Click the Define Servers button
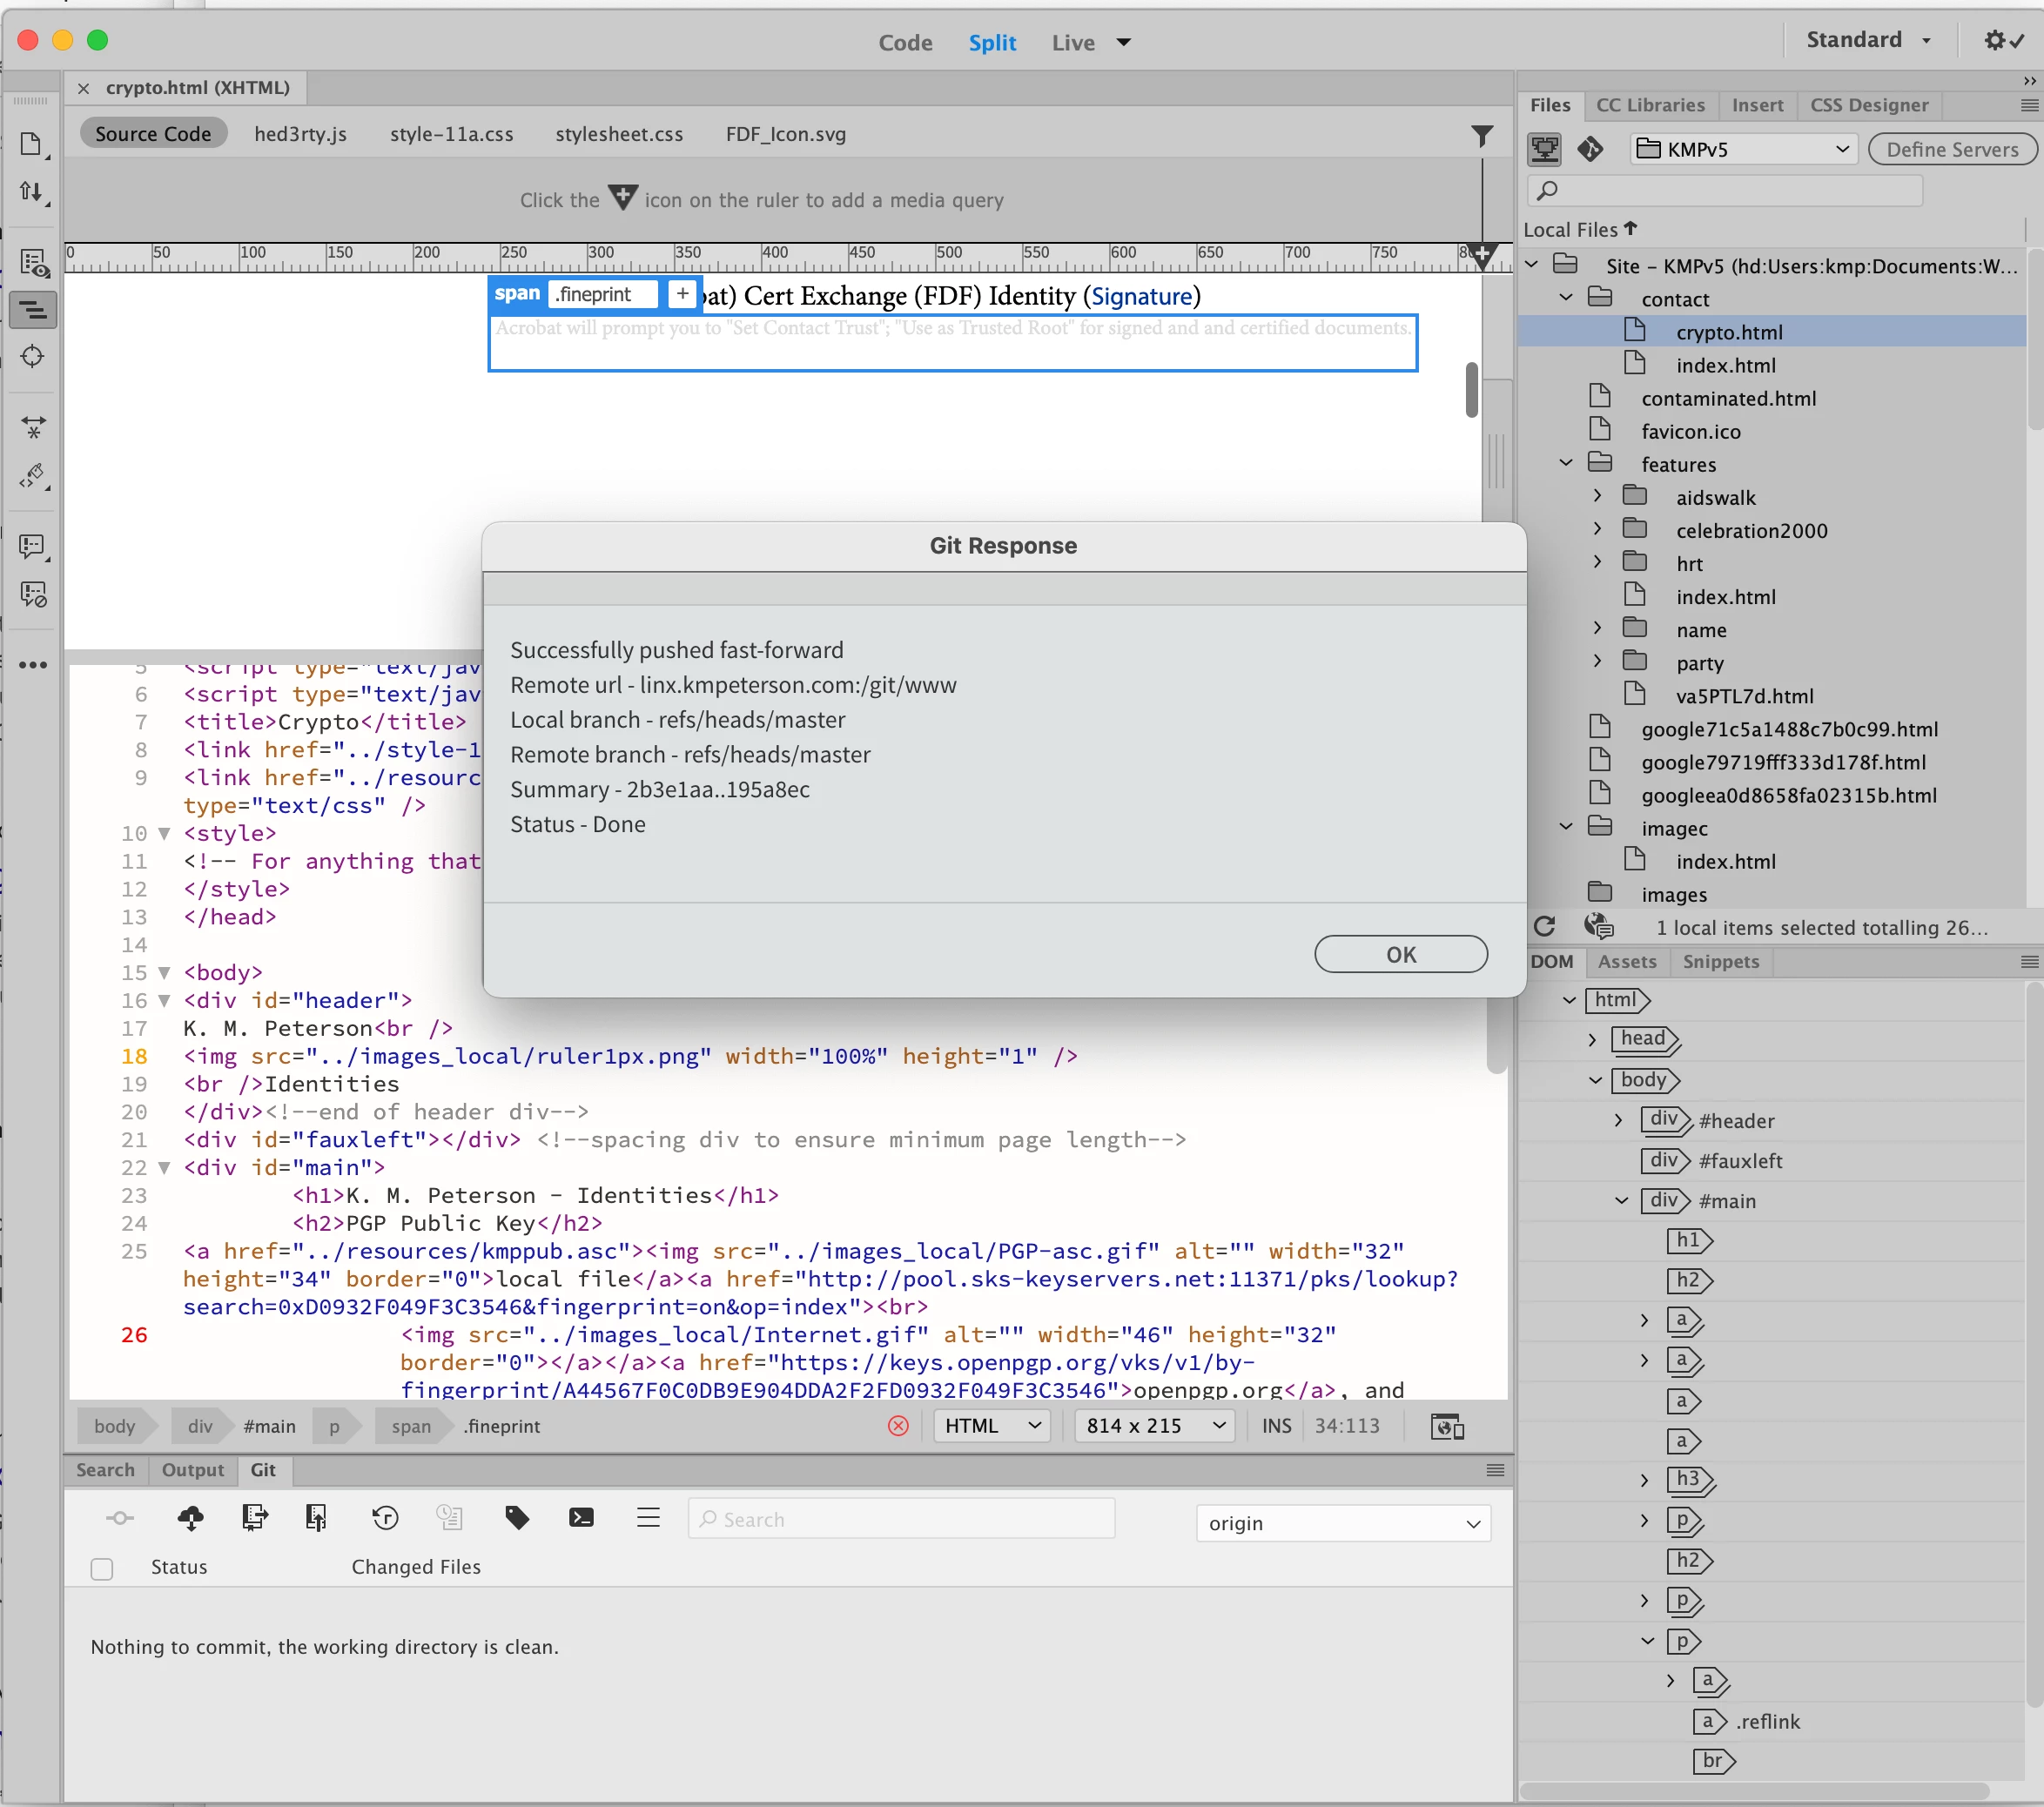 [x=1951, y=149]
